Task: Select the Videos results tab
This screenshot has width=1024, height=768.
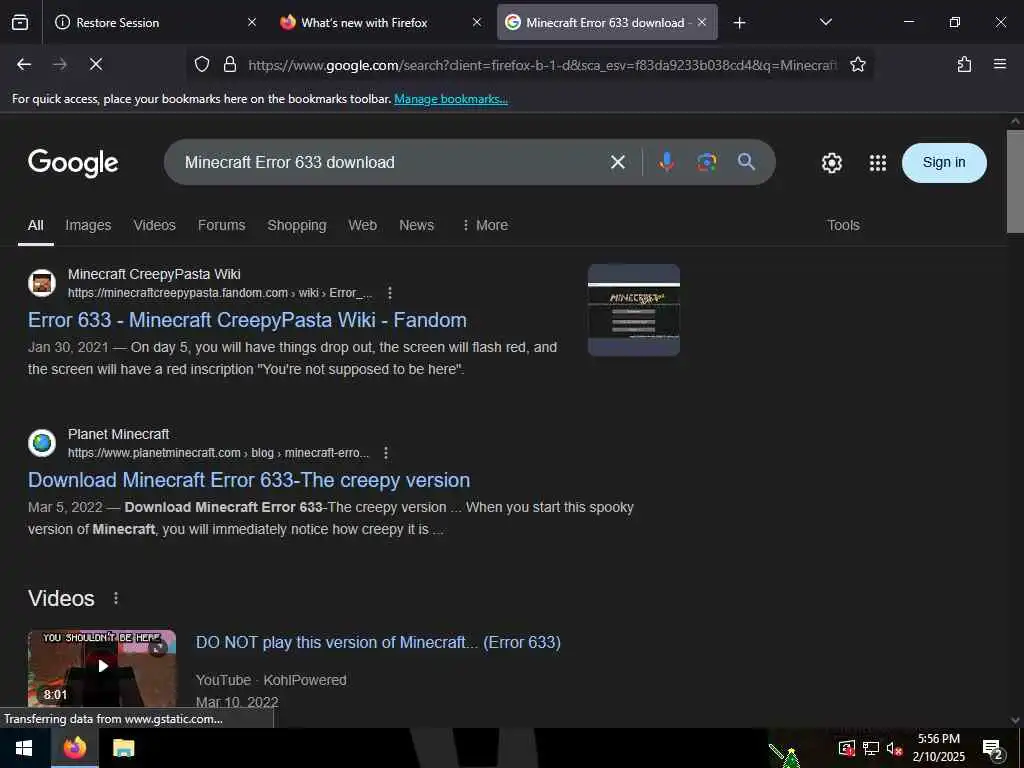Action: 155,225
